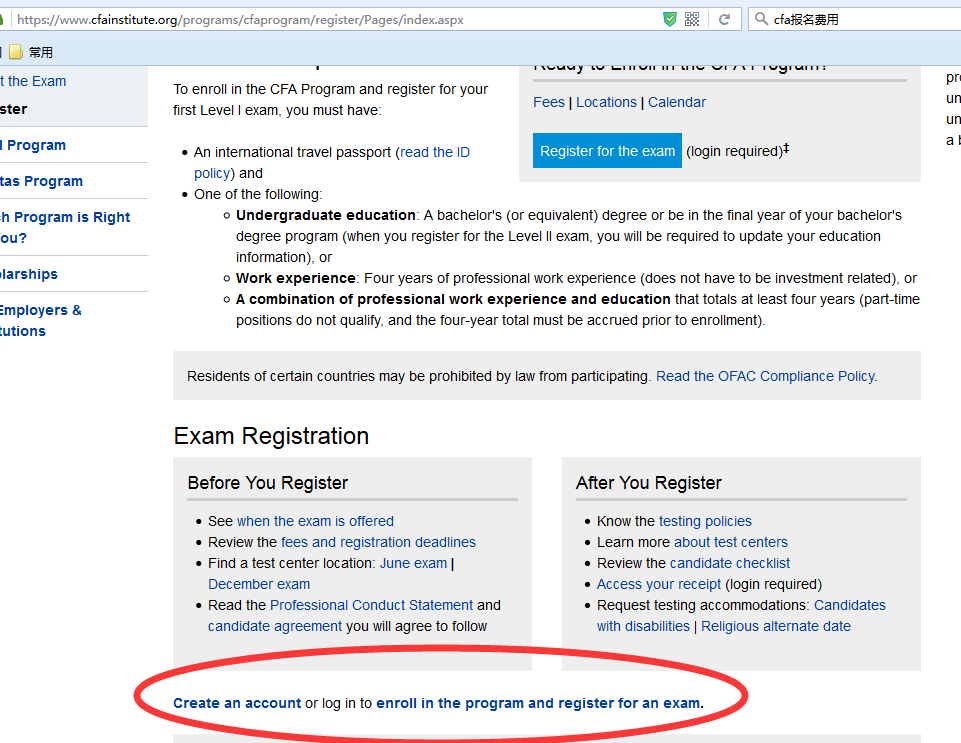The height and width of the screenshot is (743, 961).
Task: Open the QR code icon in address bar
Action: click(691, 19)
